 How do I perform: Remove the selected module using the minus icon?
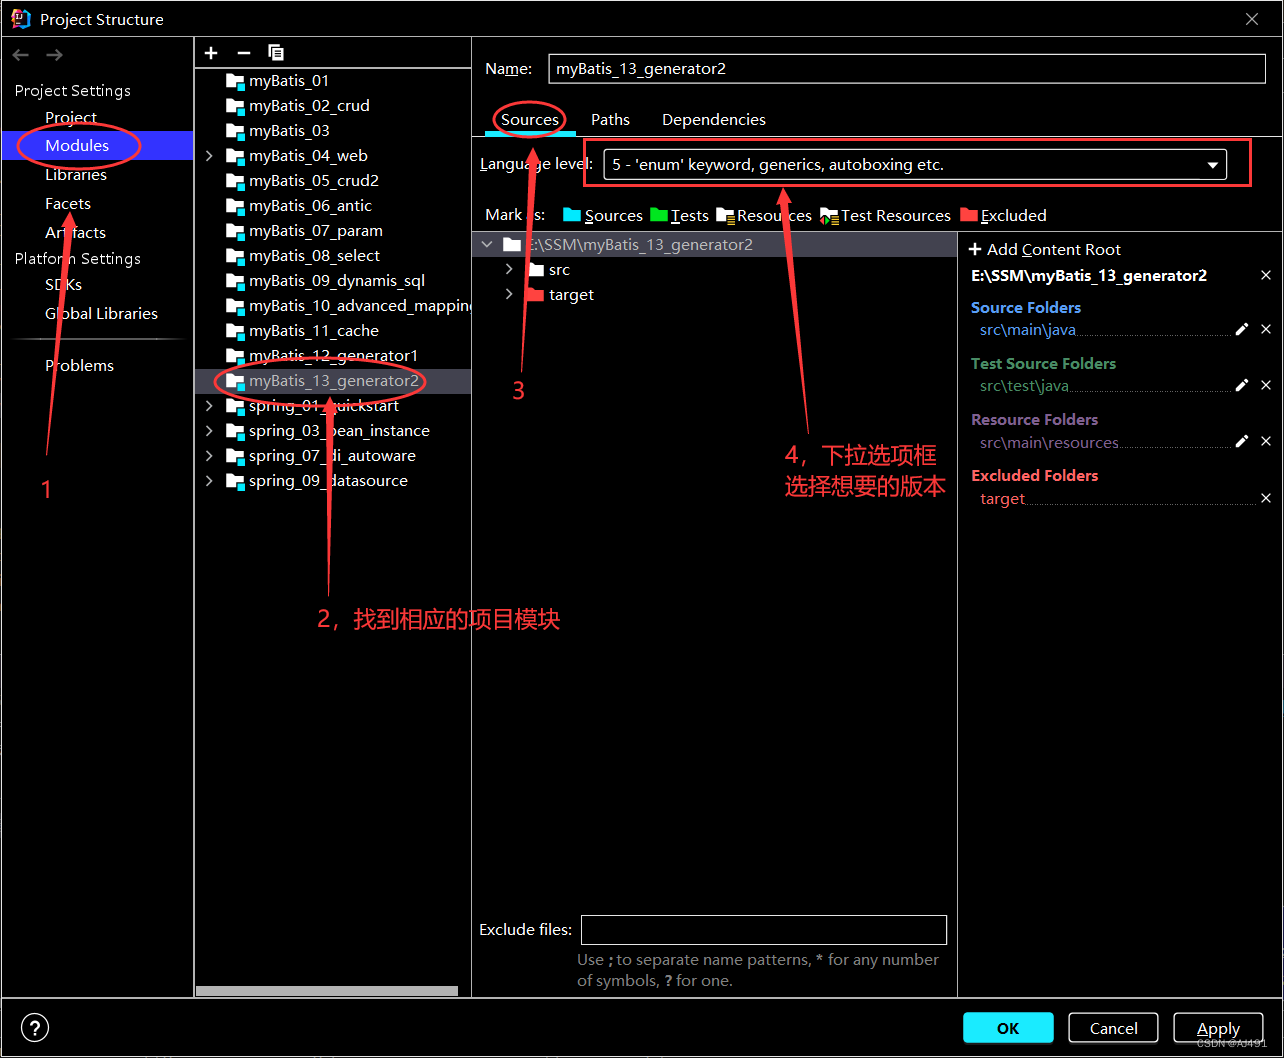pyautogui.click(x=243, y=52)
